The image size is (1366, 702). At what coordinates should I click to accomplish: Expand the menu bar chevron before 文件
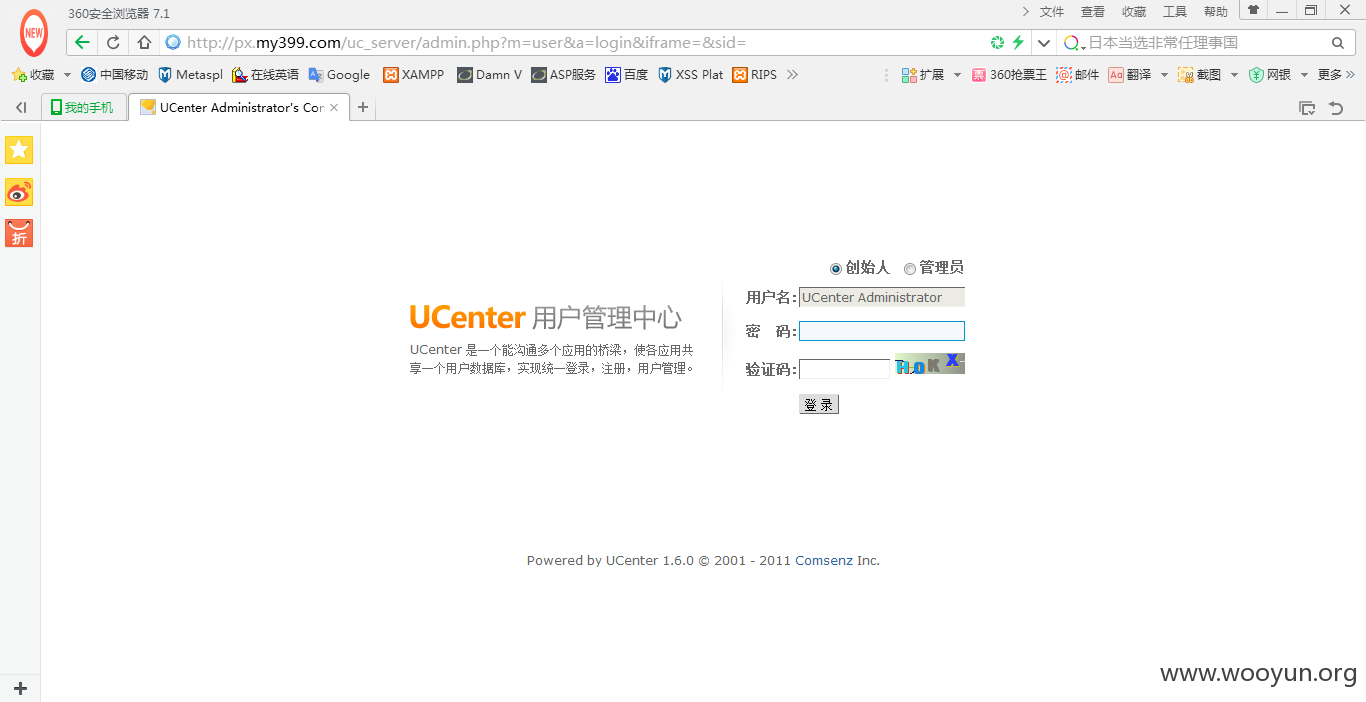click(x=1025, y=12)
